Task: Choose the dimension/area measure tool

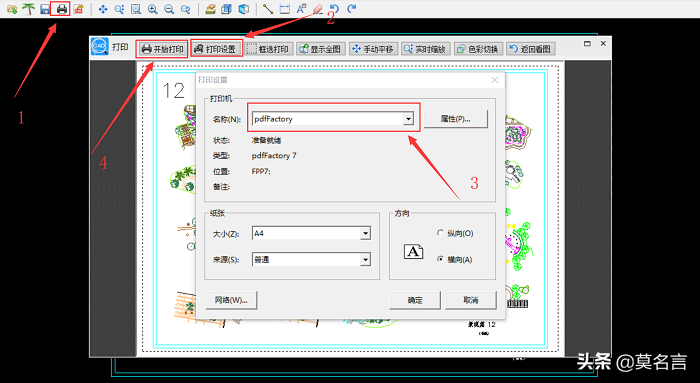Action: [x=284, y=9]
